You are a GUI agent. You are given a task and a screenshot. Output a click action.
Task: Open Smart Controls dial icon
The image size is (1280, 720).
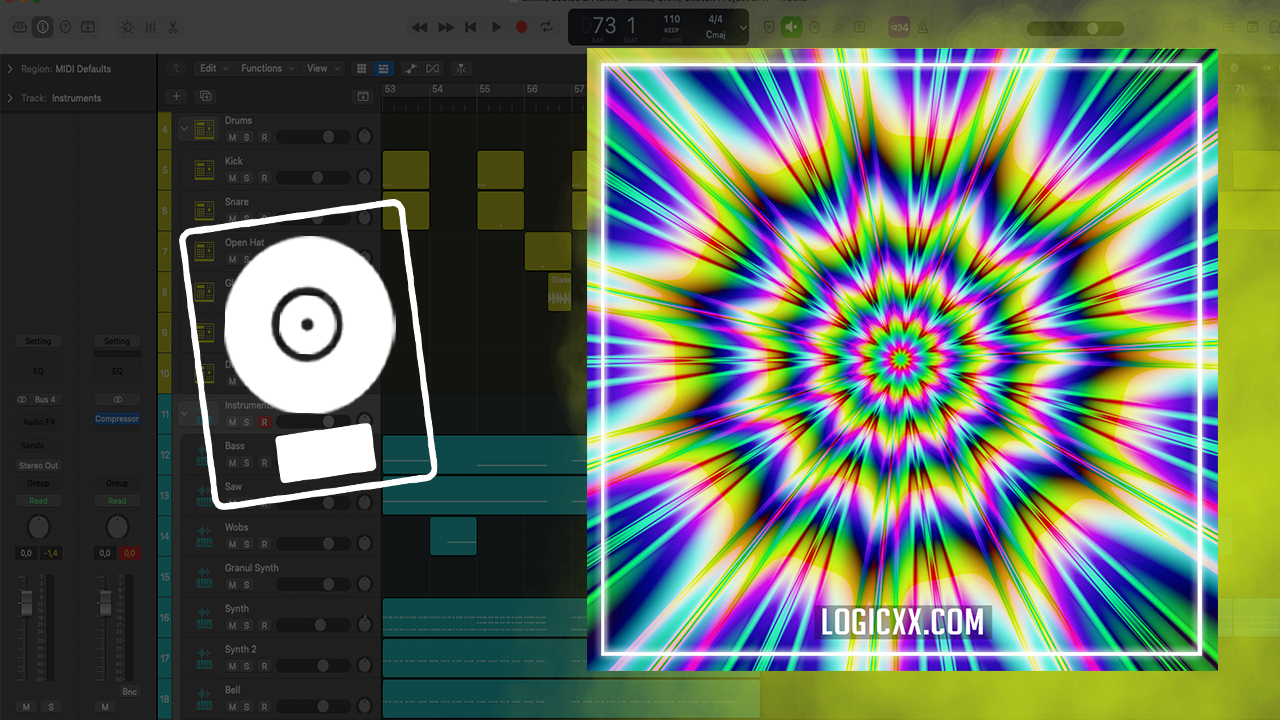point(128,27)
